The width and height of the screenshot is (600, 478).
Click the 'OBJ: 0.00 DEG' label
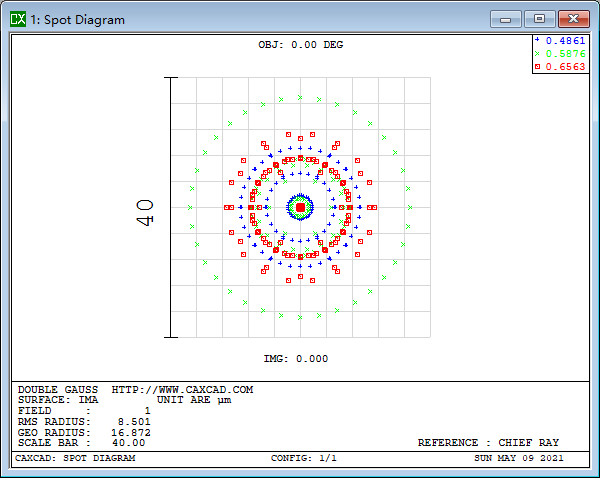[x=300, y=45]
